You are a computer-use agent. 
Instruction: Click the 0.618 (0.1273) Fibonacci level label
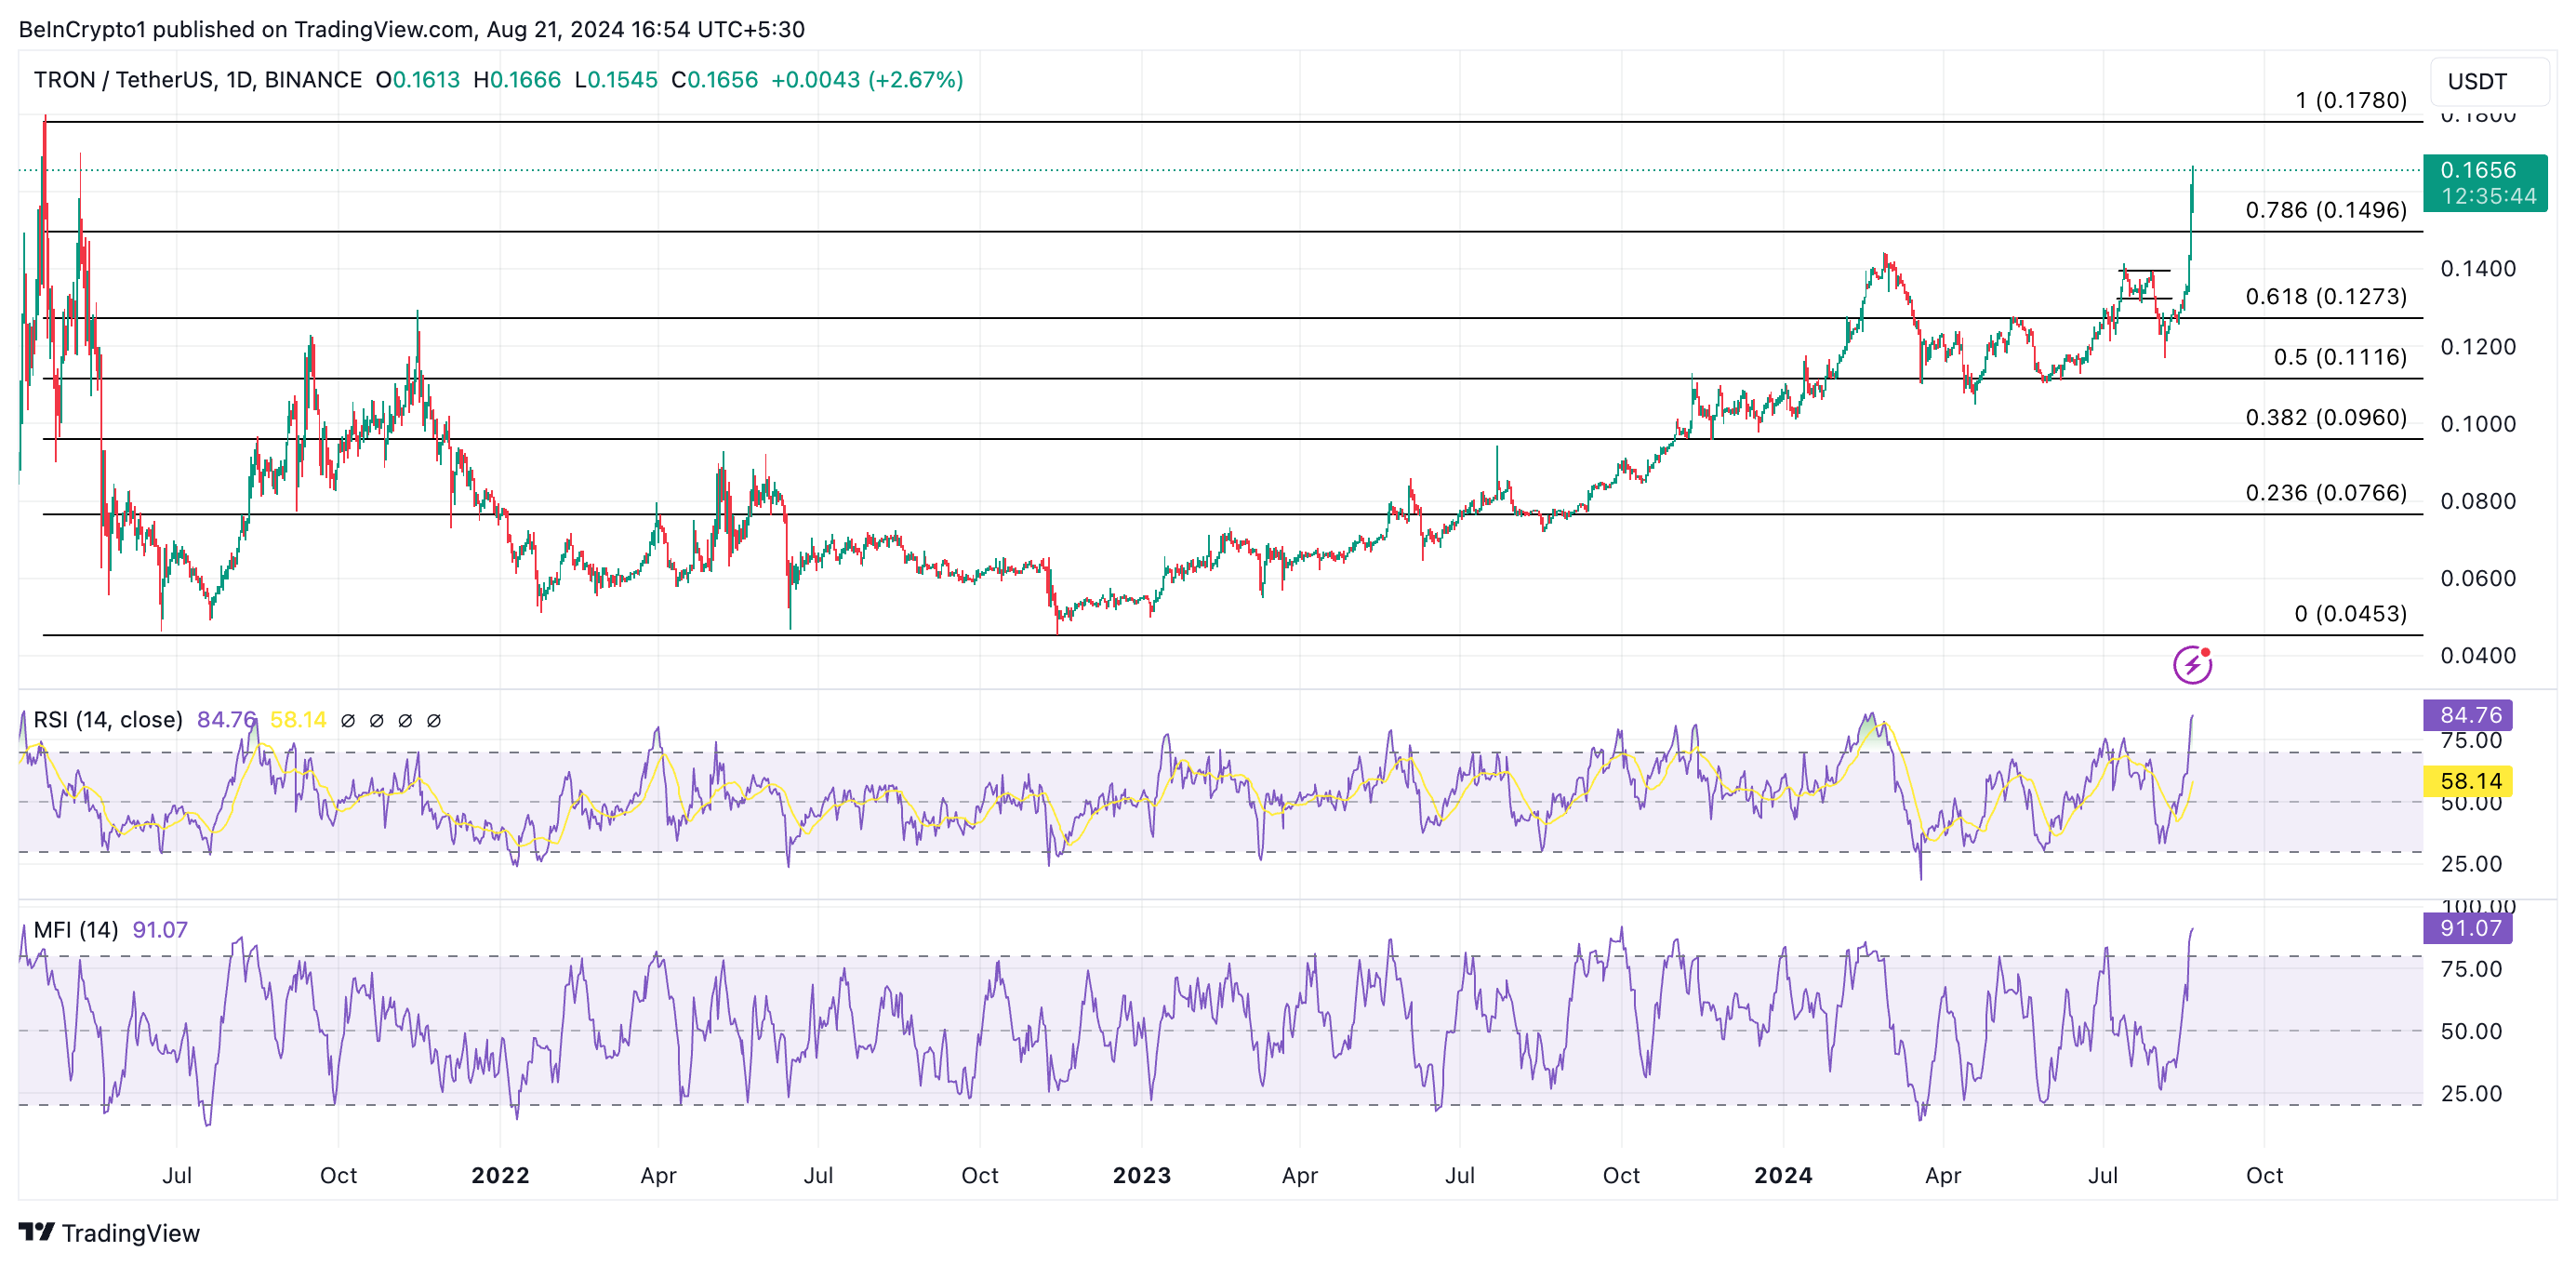pyautogui.click(x=2325, y=297)
